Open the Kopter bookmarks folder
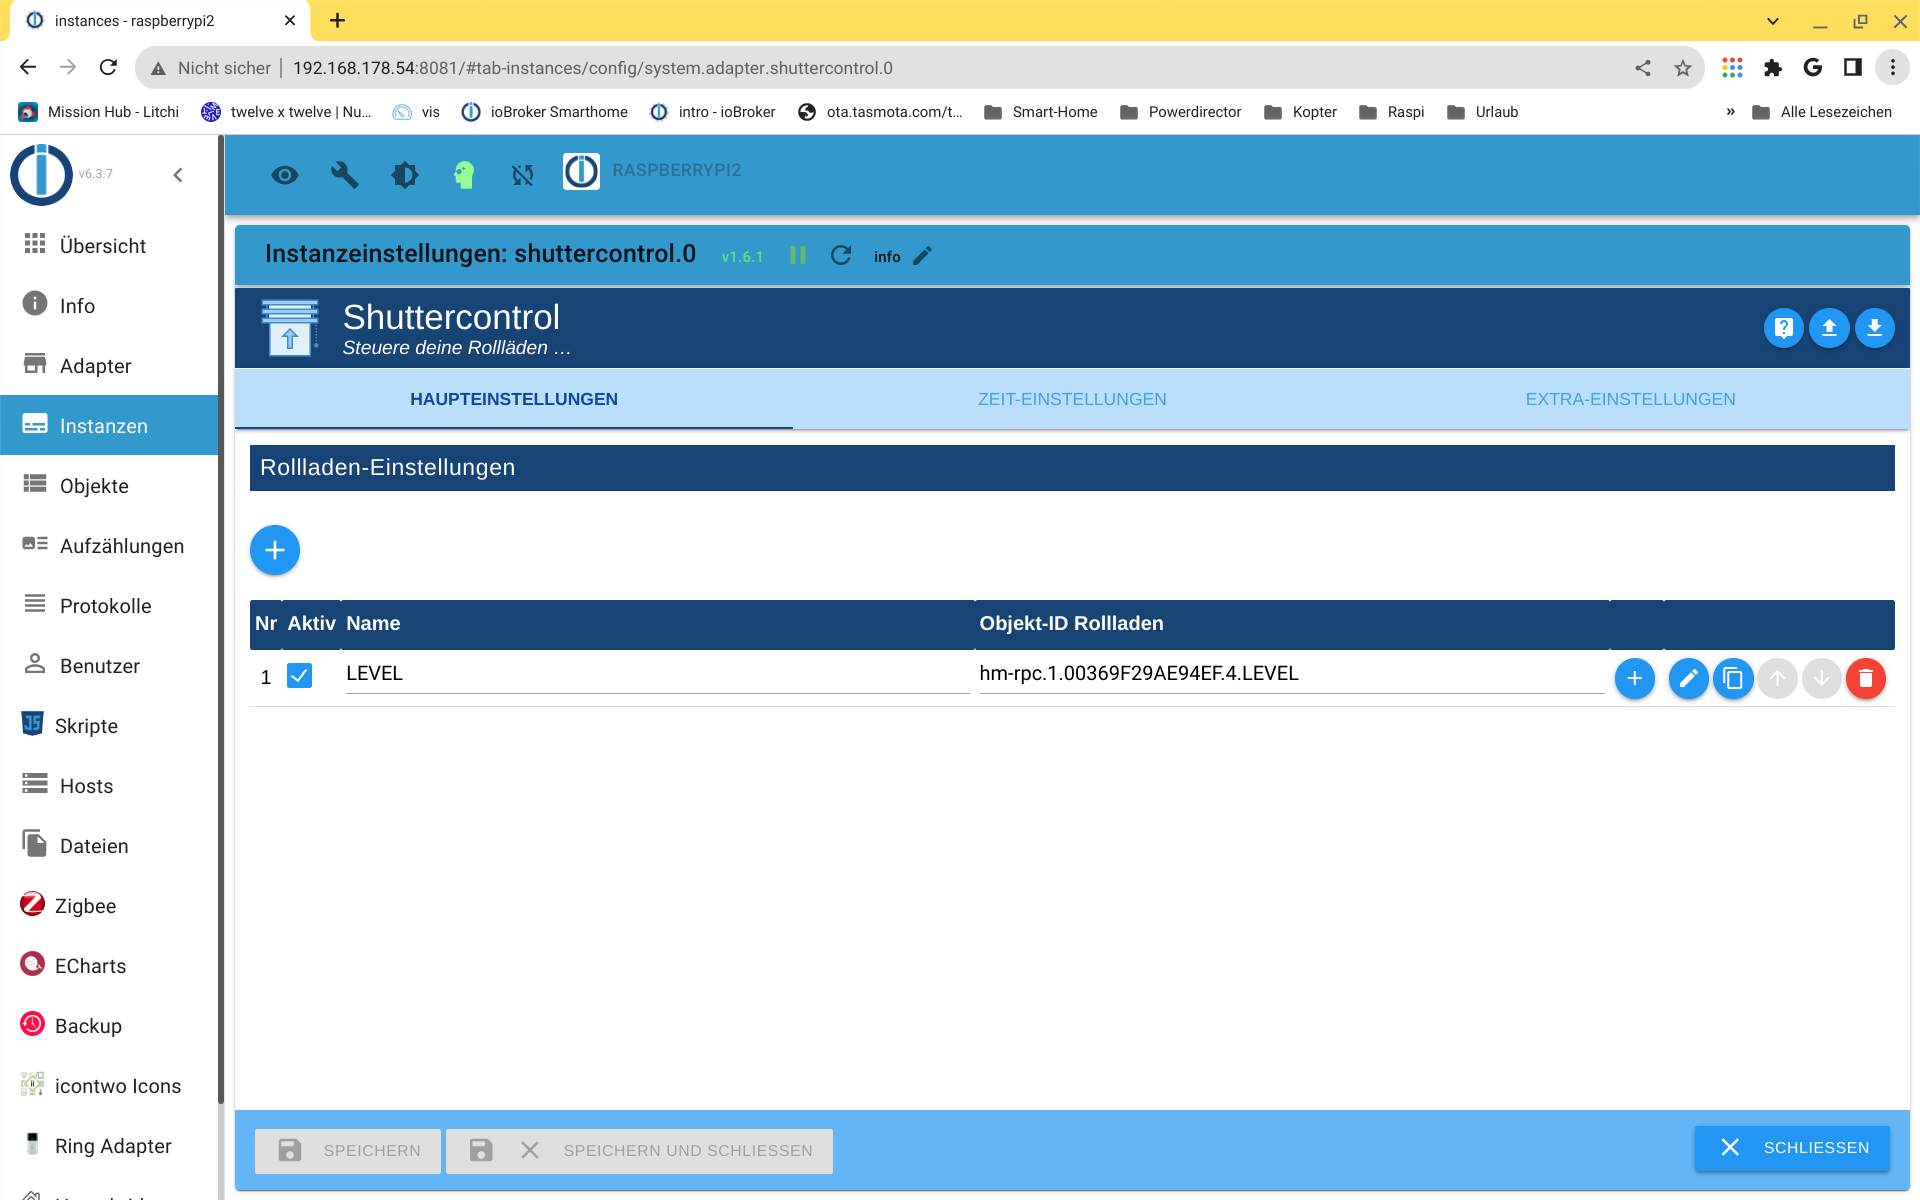1920x1200 pixels. click(1301, 112)
